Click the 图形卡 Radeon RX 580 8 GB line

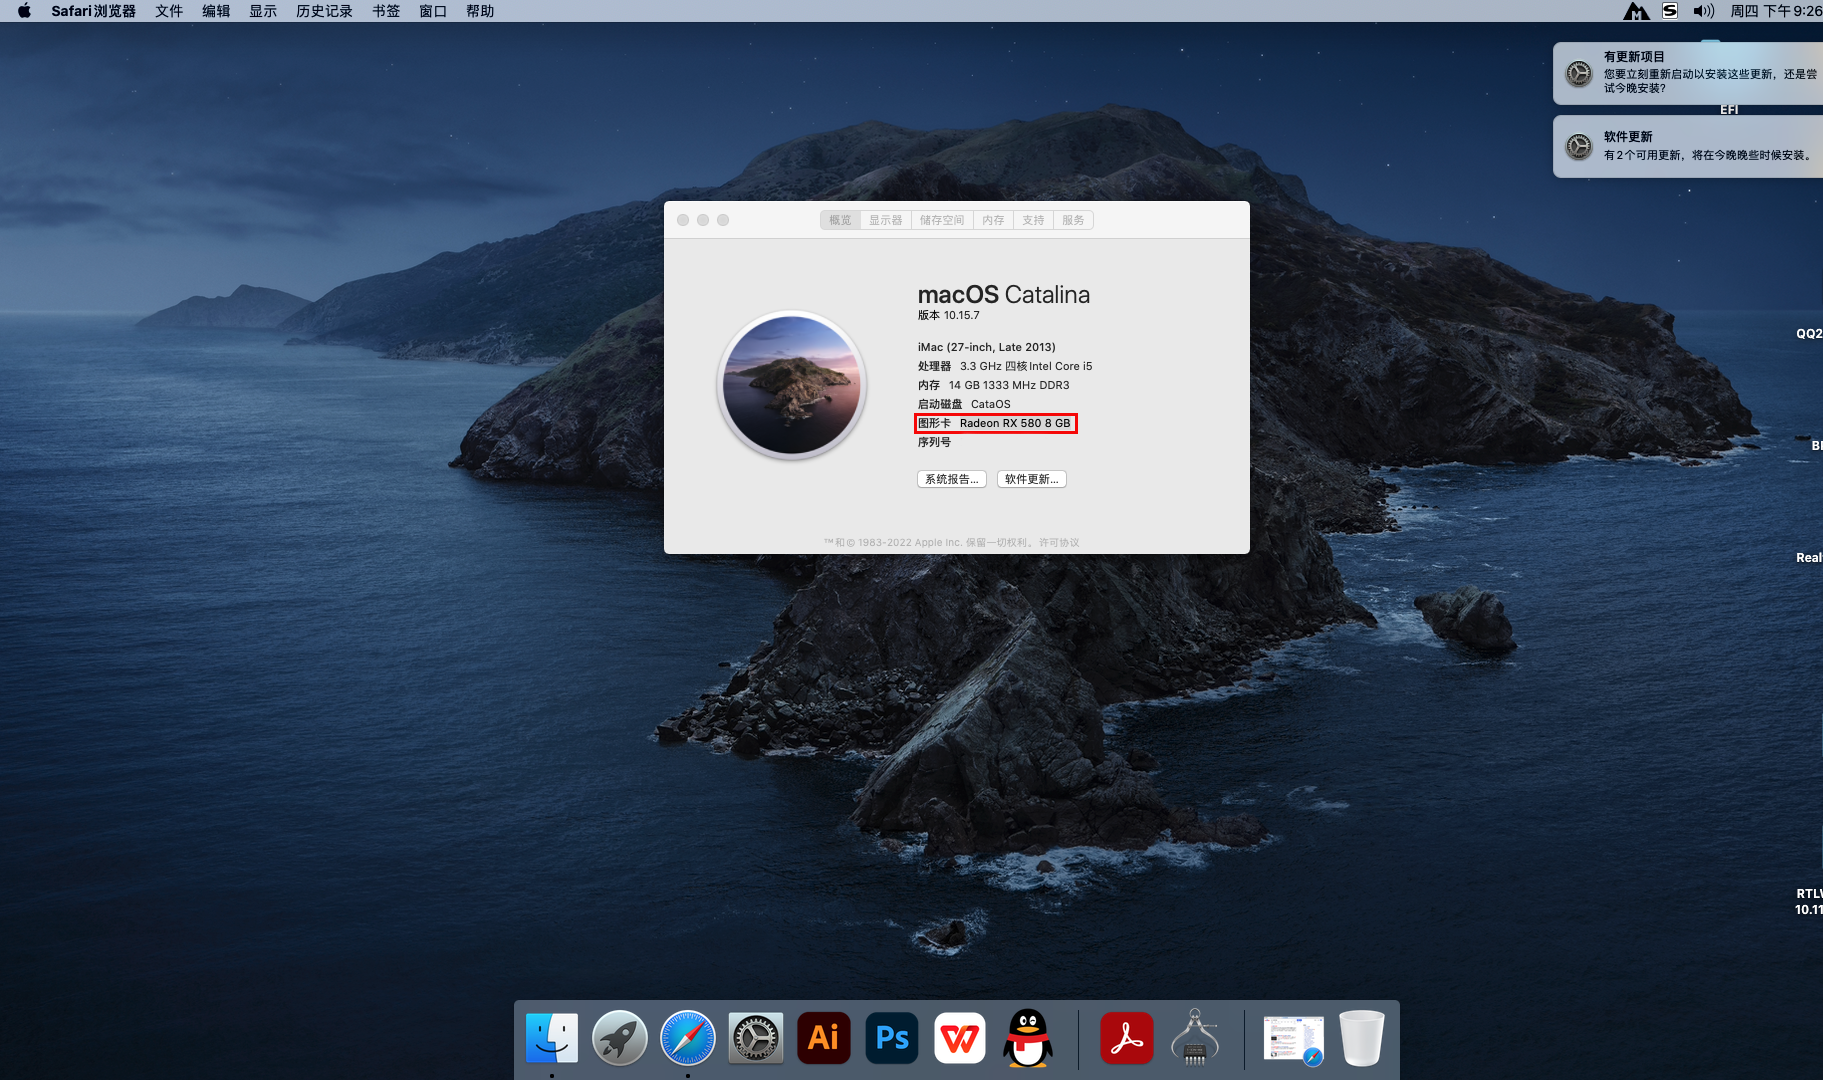click(995, 423)
